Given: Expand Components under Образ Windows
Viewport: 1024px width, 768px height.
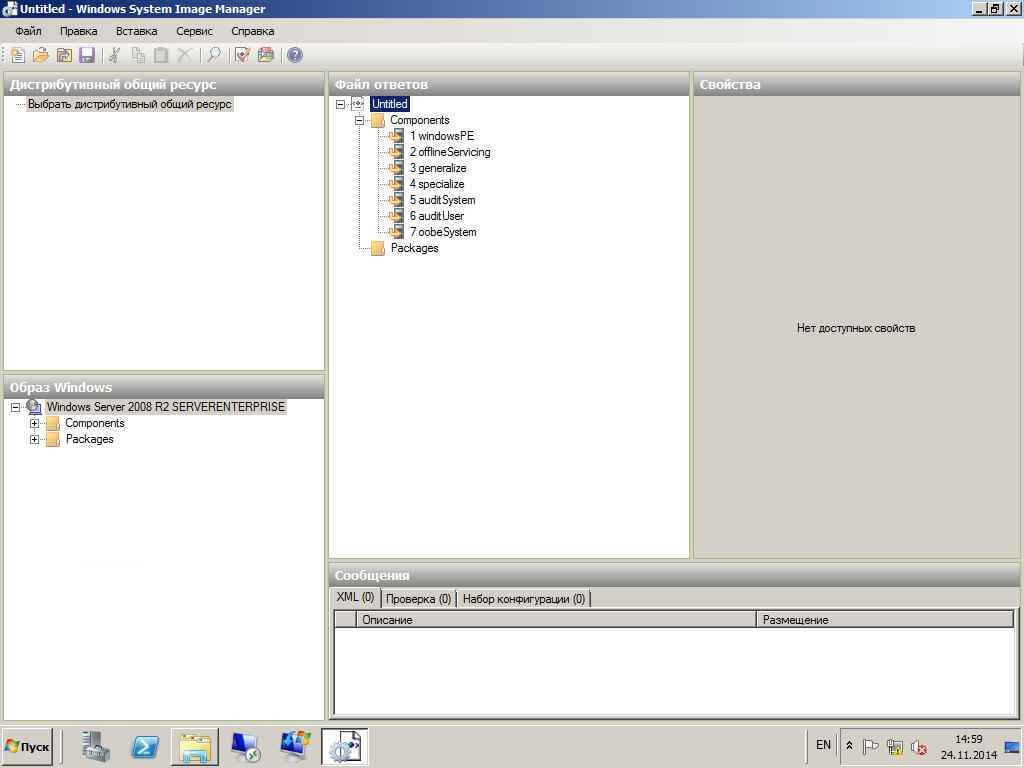Looking at the screenshot, I should click(x=35, y=423).
